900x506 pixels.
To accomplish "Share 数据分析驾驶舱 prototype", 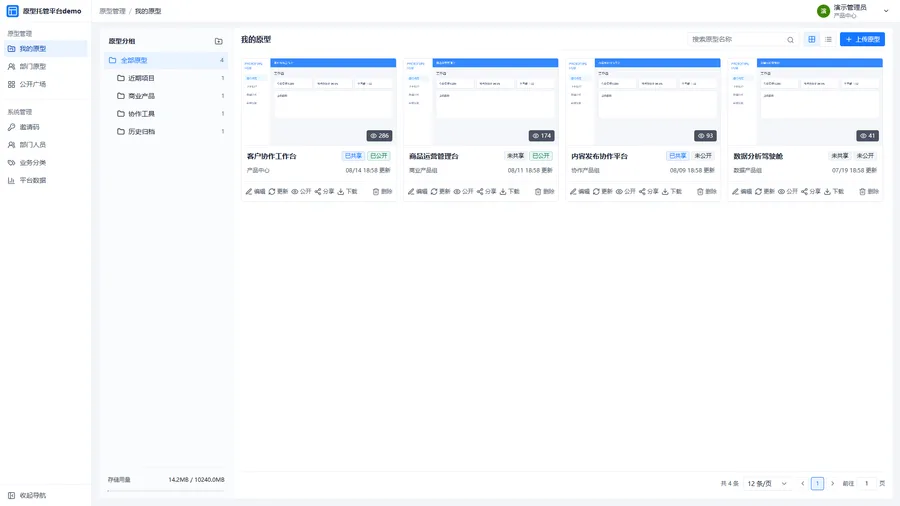I will pos(811,192).
